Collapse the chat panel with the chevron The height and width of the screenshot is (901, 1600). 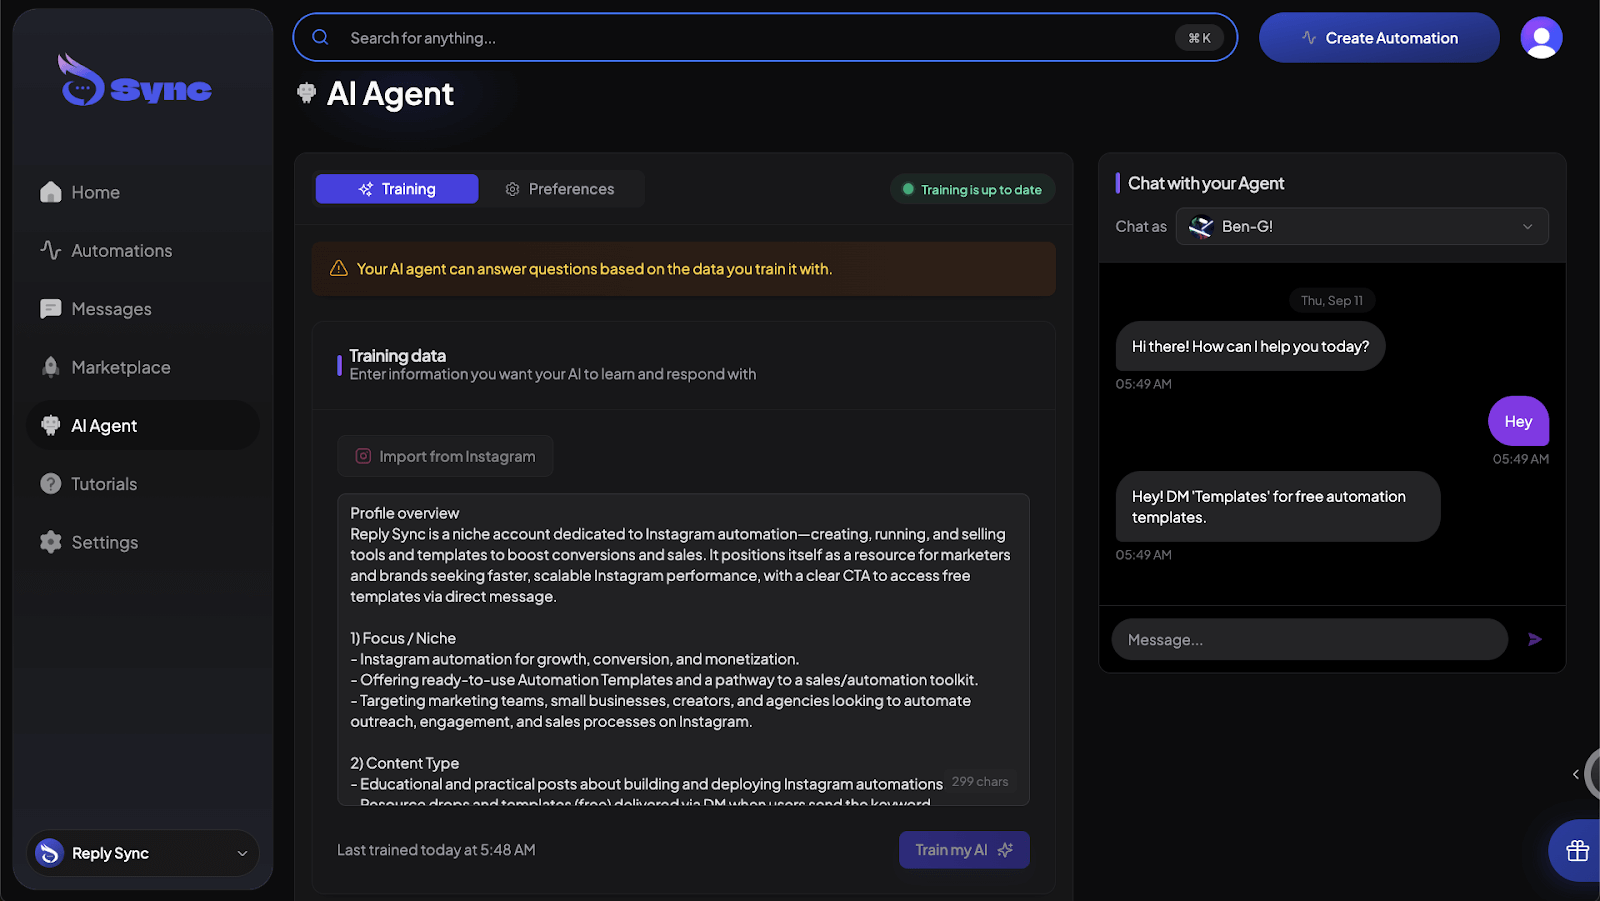[x=1577, y=773]
